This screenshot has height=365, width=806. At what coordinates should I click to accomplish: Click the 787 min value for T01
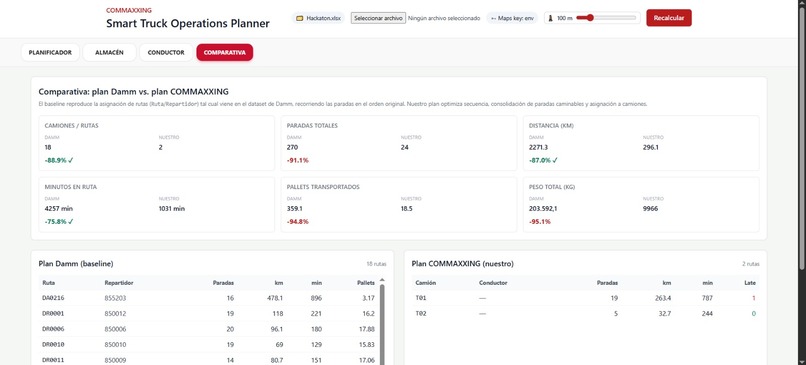tap(707, 298)
